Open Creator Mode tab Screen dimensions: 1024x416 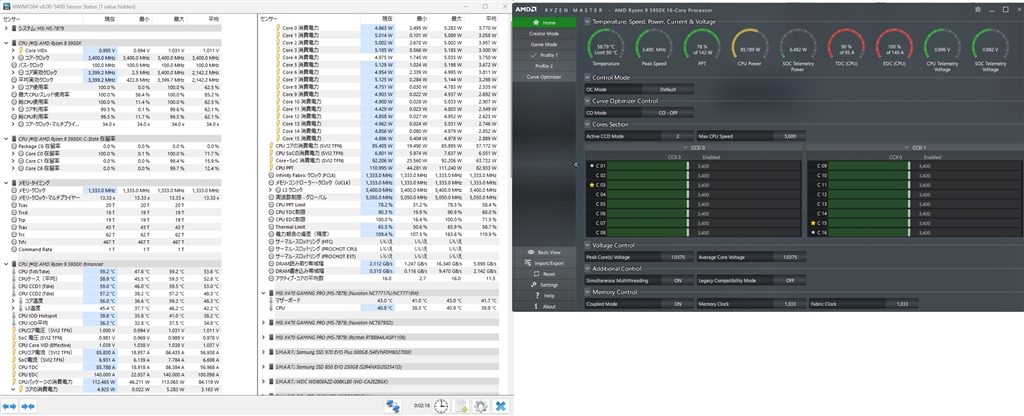coord(544,33)
